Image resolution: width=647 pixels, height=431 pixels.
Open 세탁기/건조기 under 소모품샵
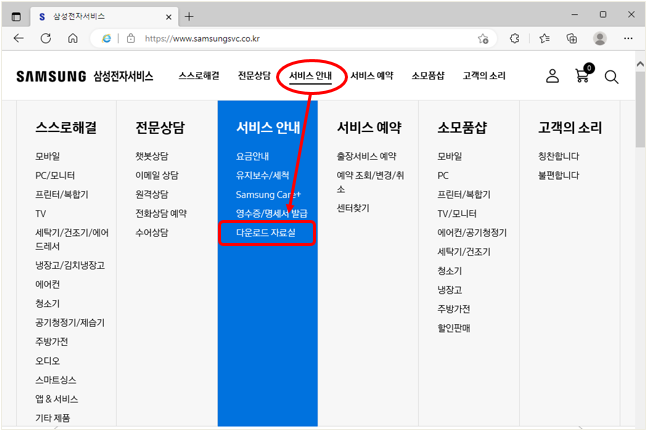(x=464, y=252)
